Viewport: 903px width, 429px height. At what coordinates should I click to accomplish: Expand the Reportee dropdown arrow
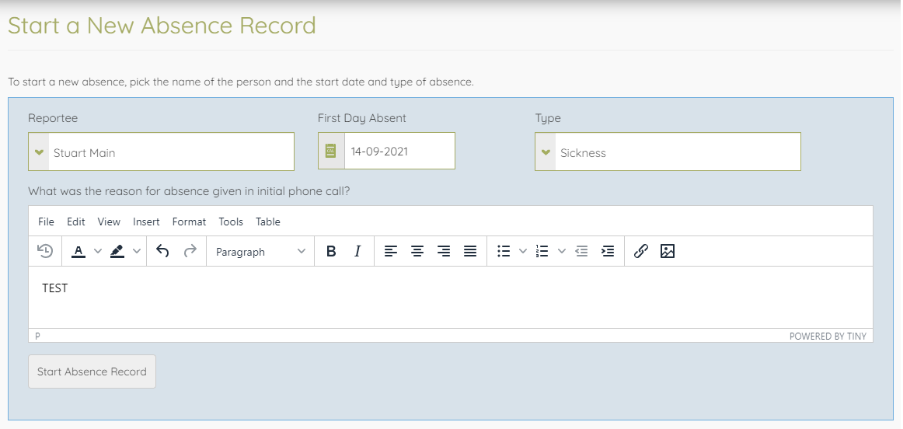[x=39, y=152]
